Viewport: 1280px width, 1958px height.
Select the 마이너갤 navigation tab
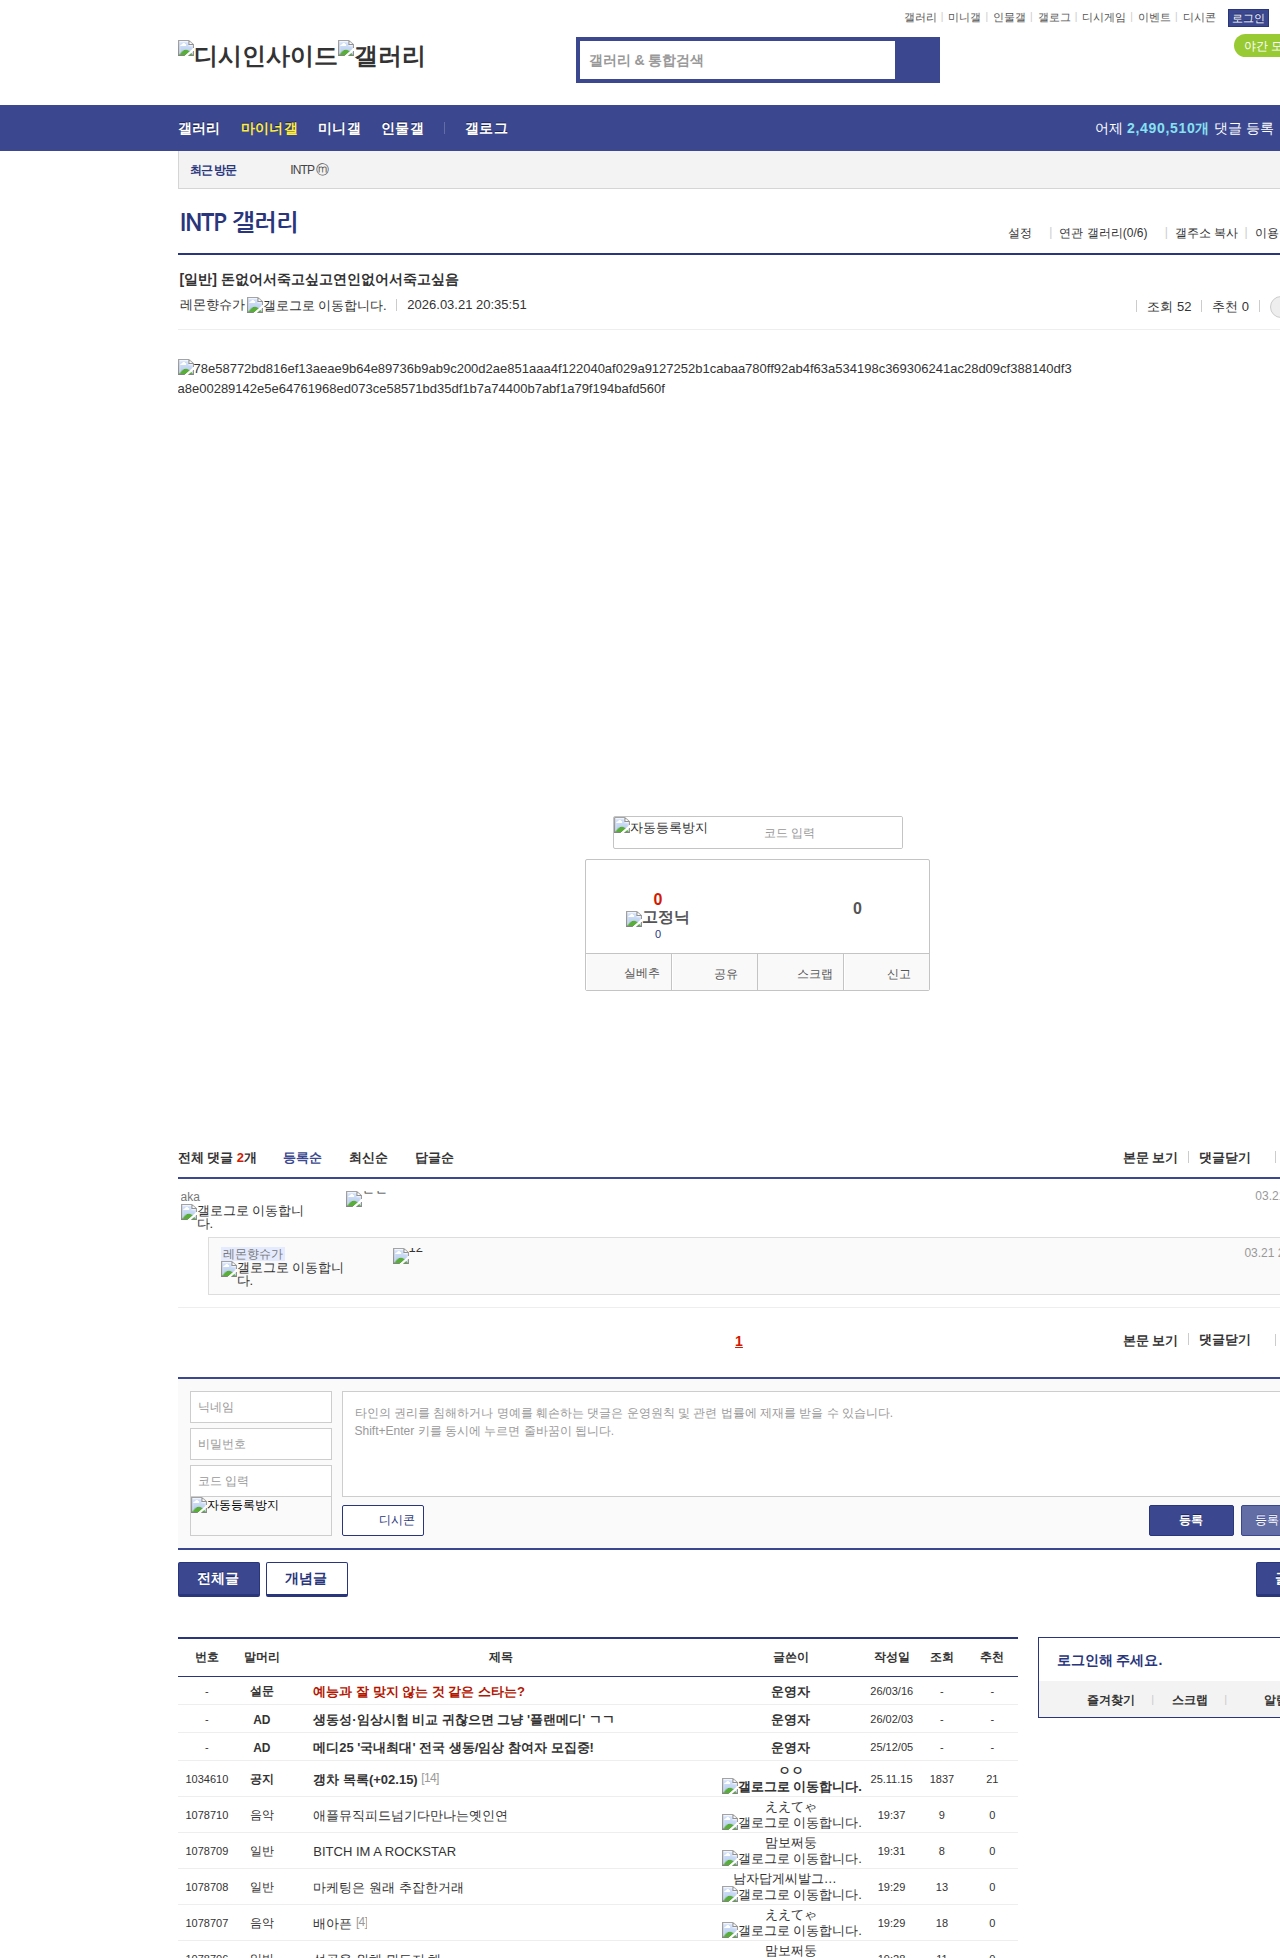269,128
